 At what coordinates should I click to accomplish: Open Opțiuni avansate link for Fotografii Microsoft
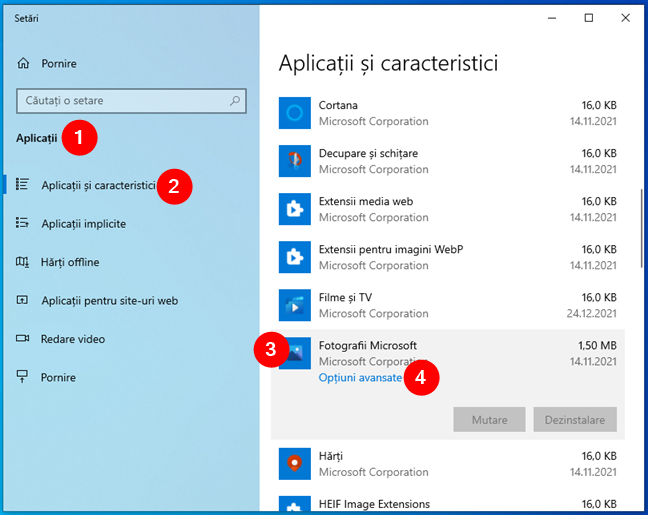(360, 377)
